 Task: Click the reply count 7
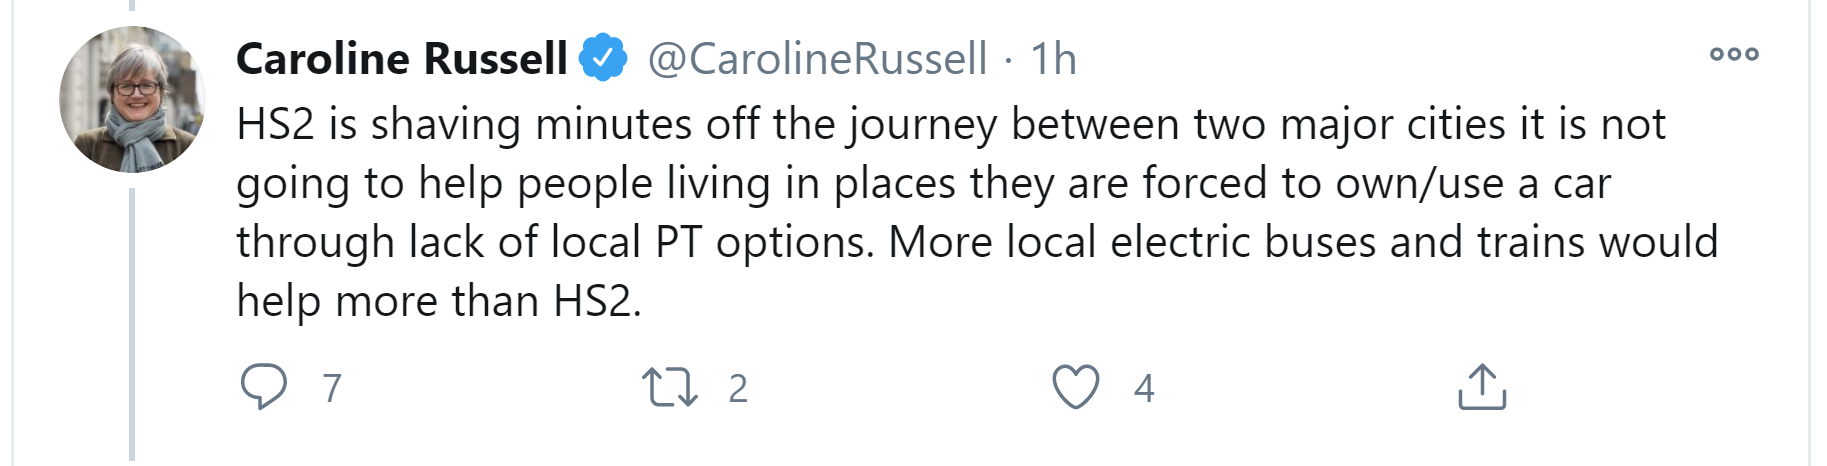point(332,388)
